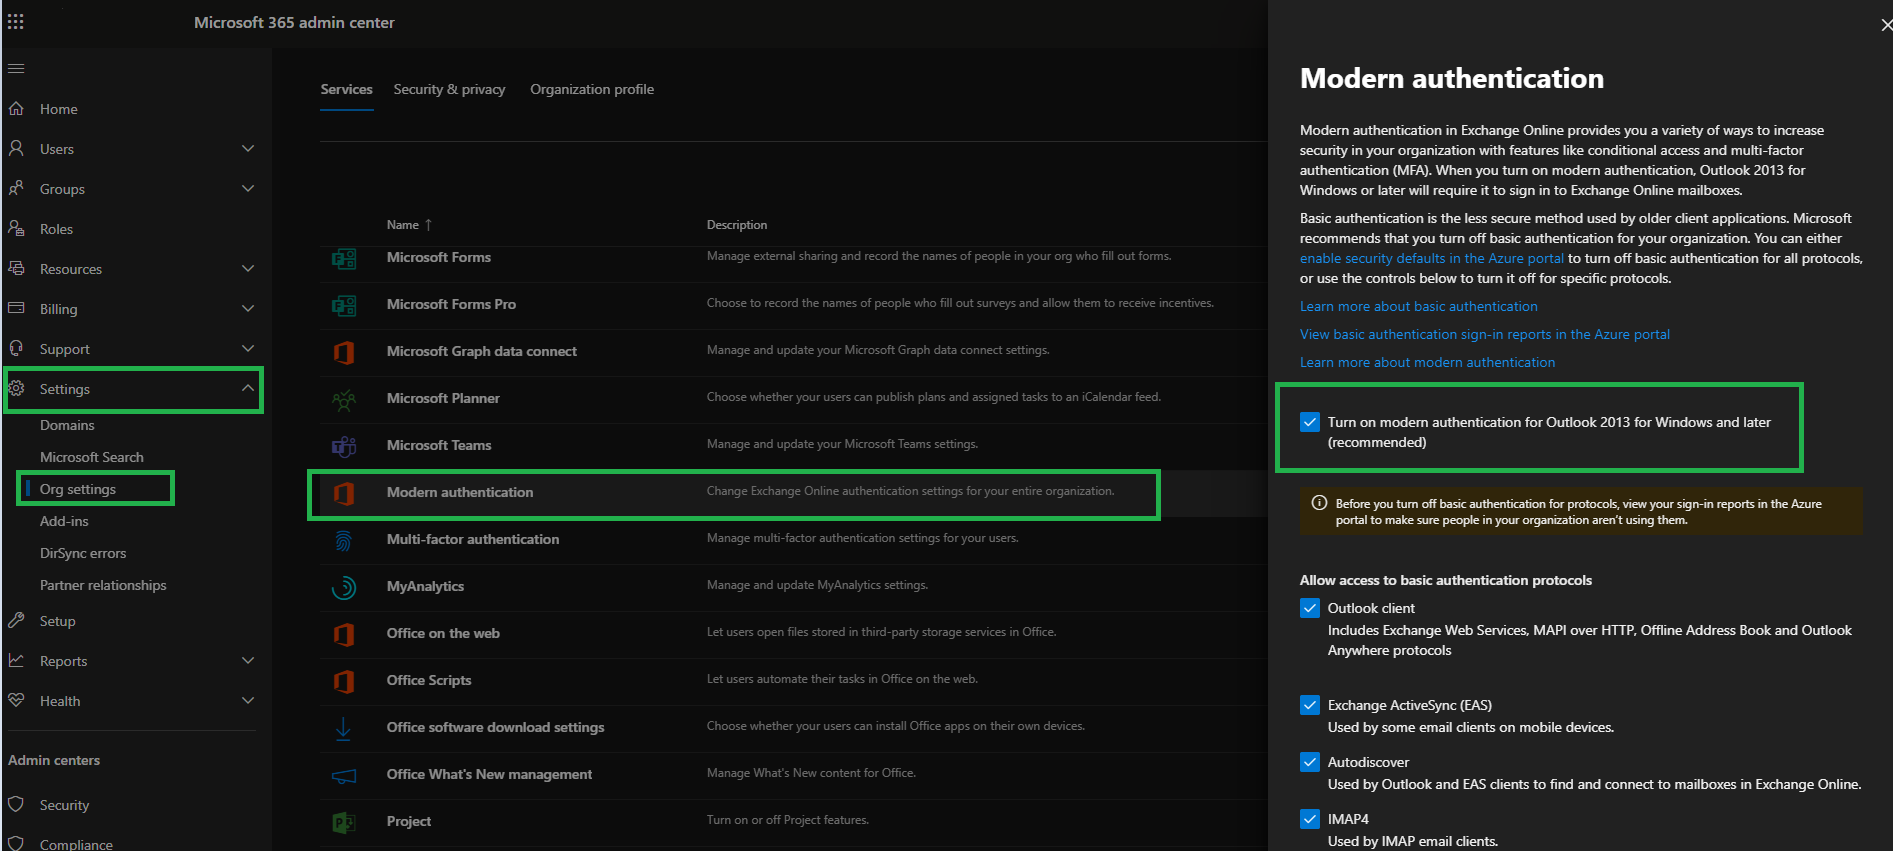Open the Office on the web row
The width and height of the screenshot is (1893, 852).
coord(794,634)
